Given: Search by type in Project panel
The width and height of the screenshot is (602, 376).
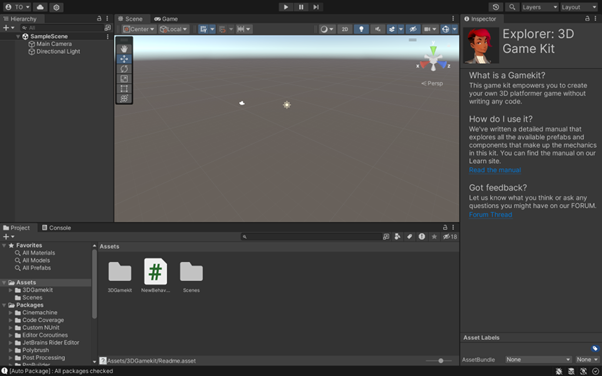Looking at the screenshot, I should click(397, 237).
